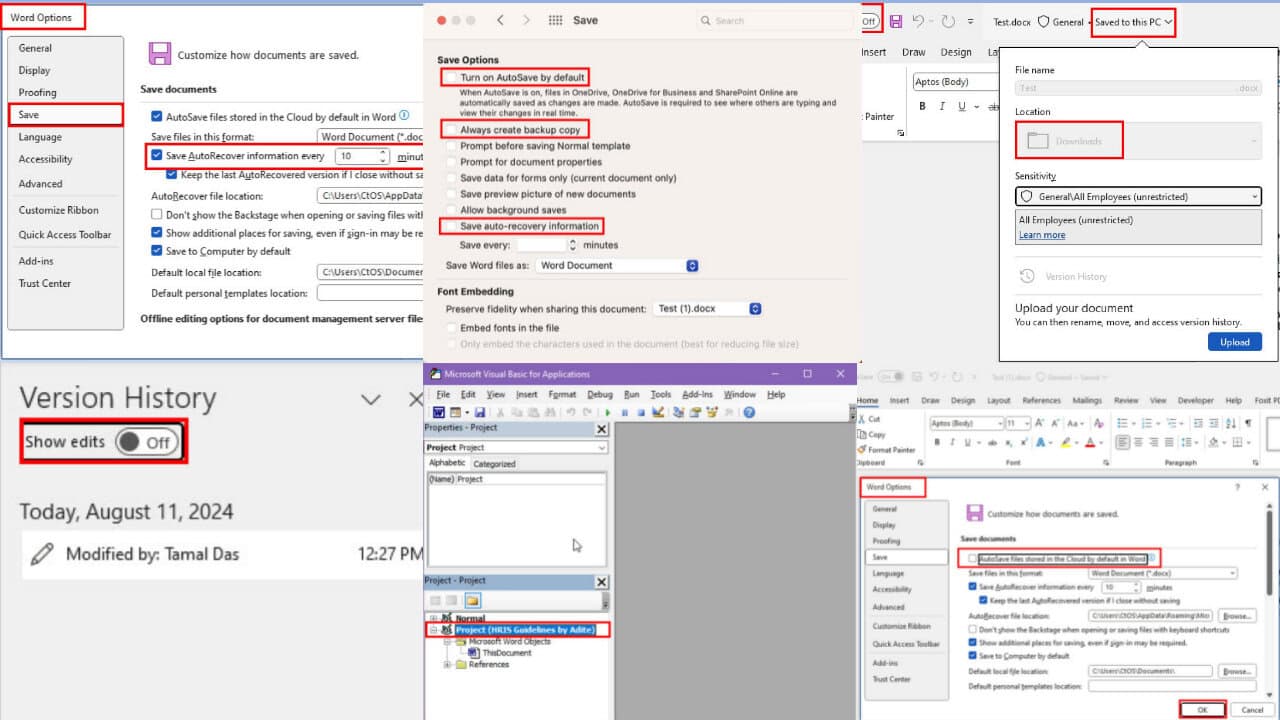This screenshot has height=720, width=1280.
Task: Click the Learn more link
Action: point(1042,235)
